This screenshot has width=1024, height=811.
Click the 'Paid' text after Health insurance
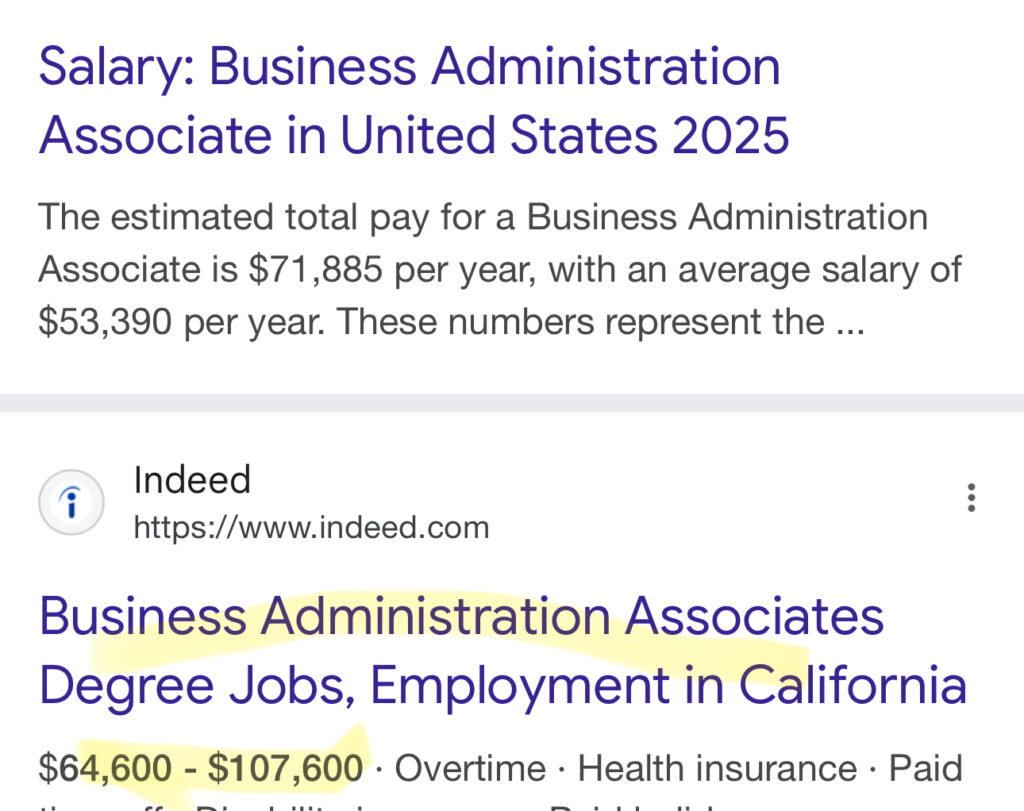coord(925,768)
